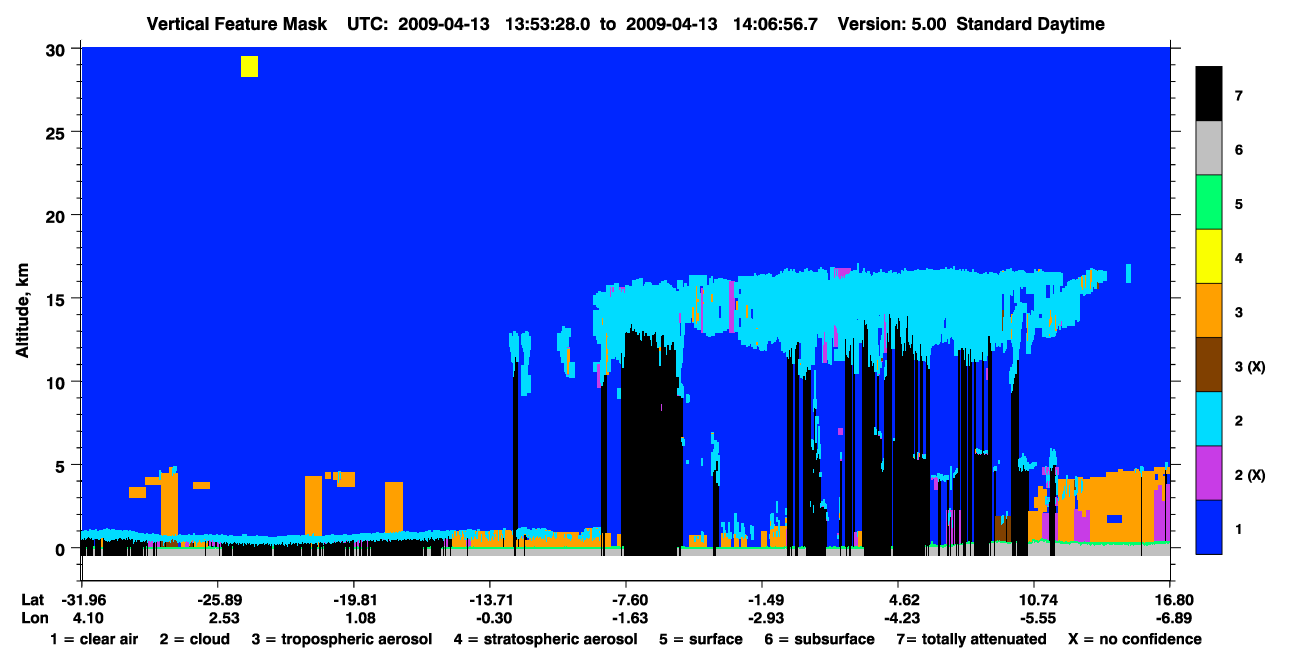Image resolution: width=1300 pixels, height=667 pixels.
Task: Click the "4 = stratospheric aerosol" legend entry
Action: [x=545, y=639]
